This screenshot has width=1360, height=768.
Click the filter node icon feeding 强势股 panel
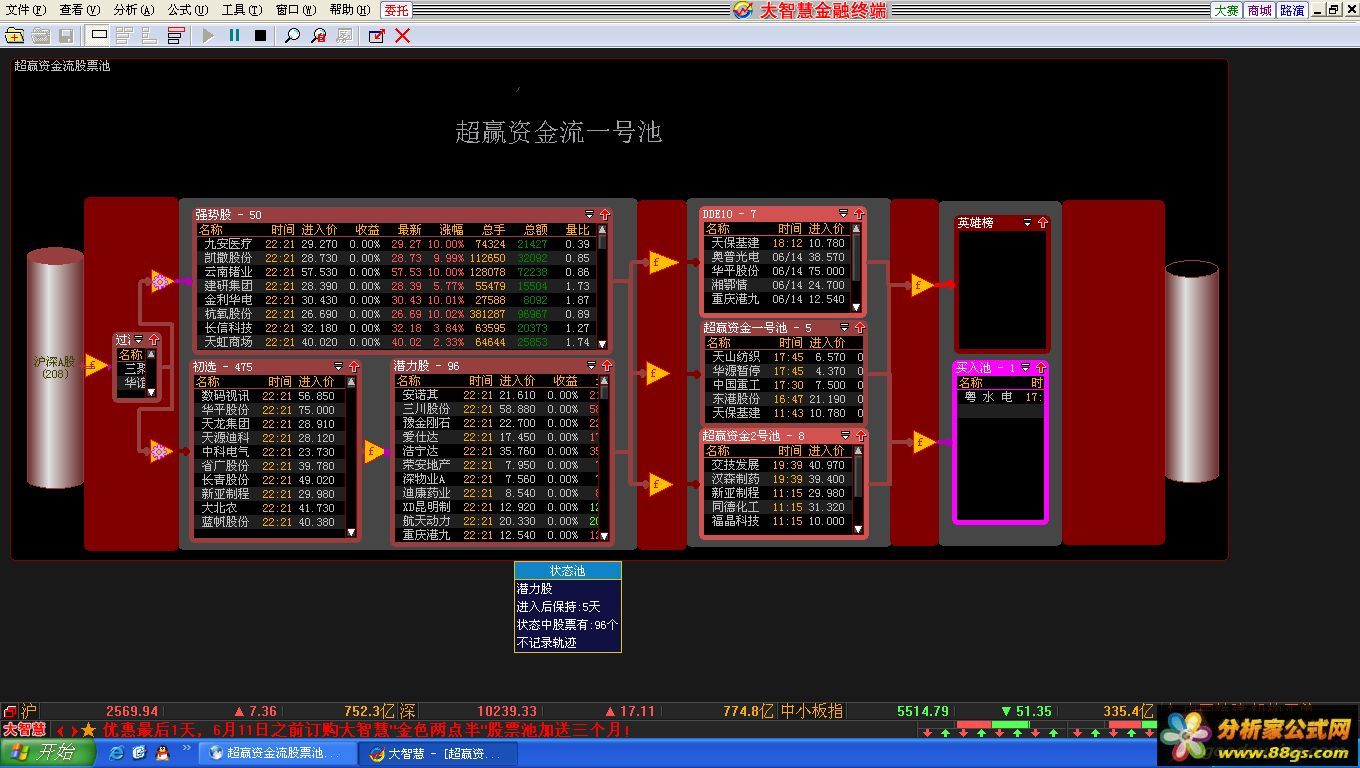(162, 281)
